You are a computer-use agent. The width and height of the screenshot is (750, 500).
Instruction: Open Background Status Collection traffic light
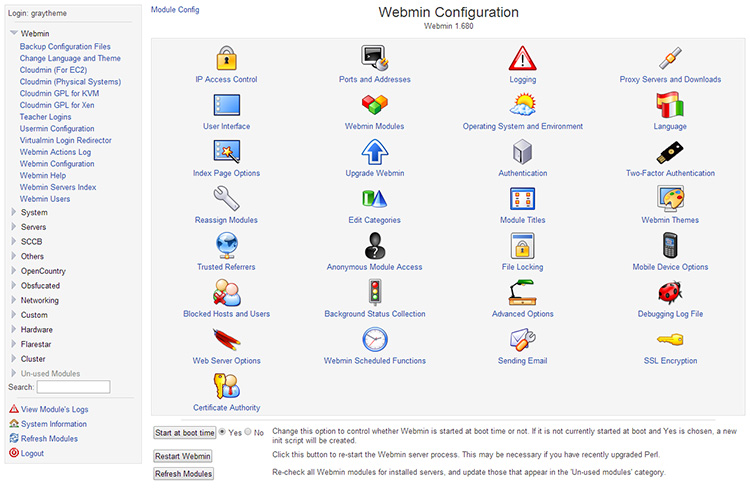click(x=375, y=292)
